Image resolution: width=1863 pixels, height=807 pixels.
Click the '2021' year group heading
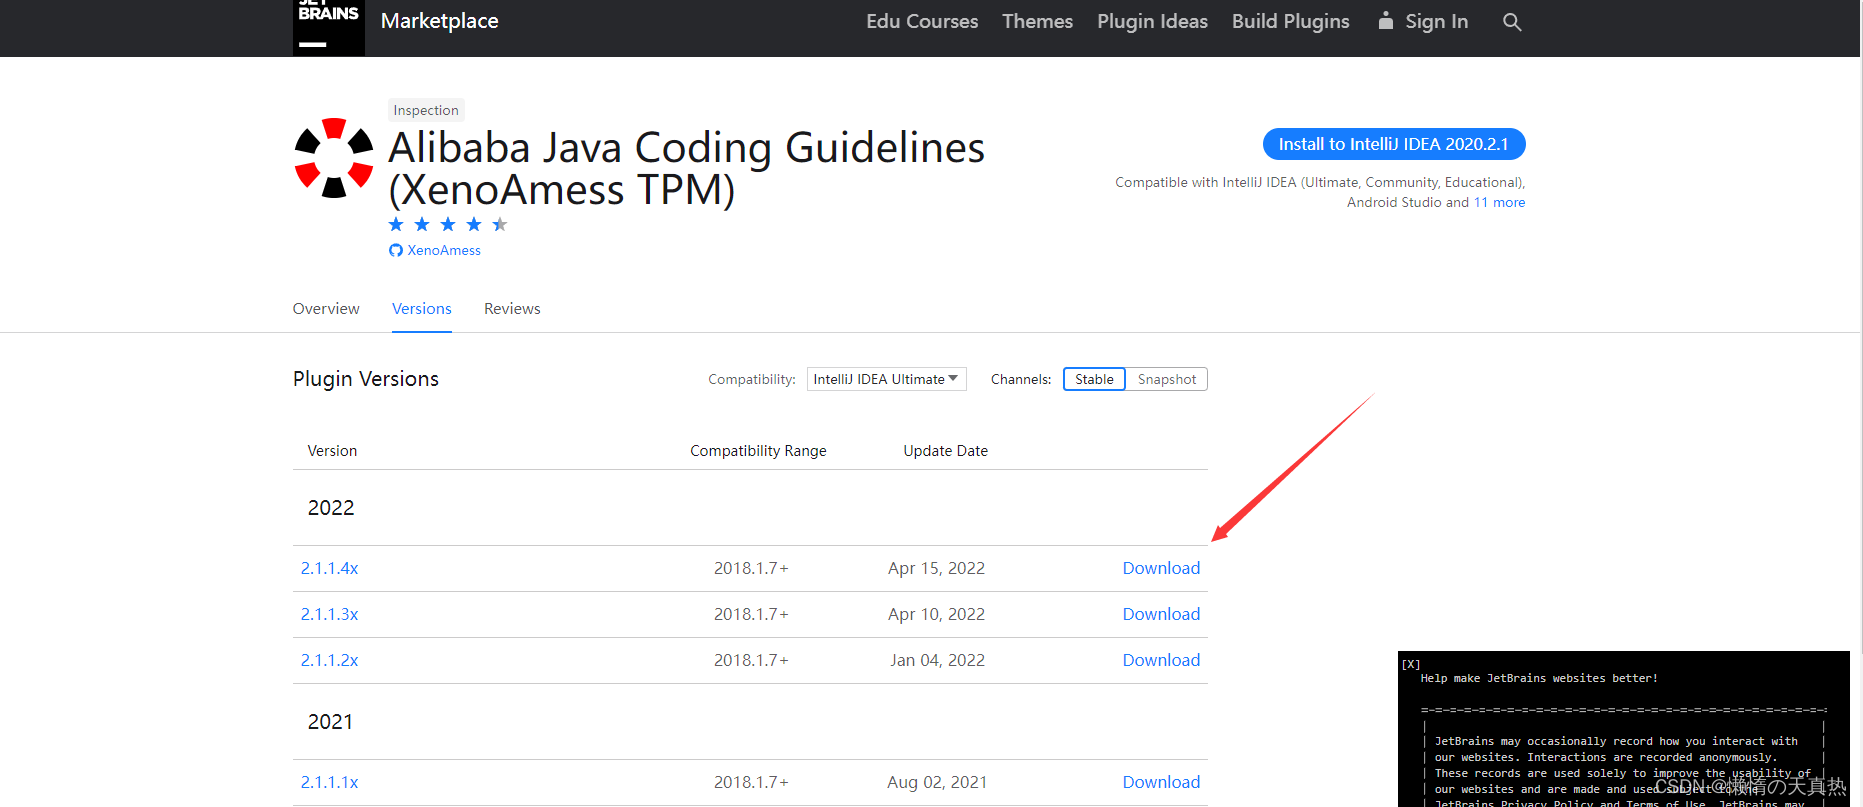coord(331,722)
